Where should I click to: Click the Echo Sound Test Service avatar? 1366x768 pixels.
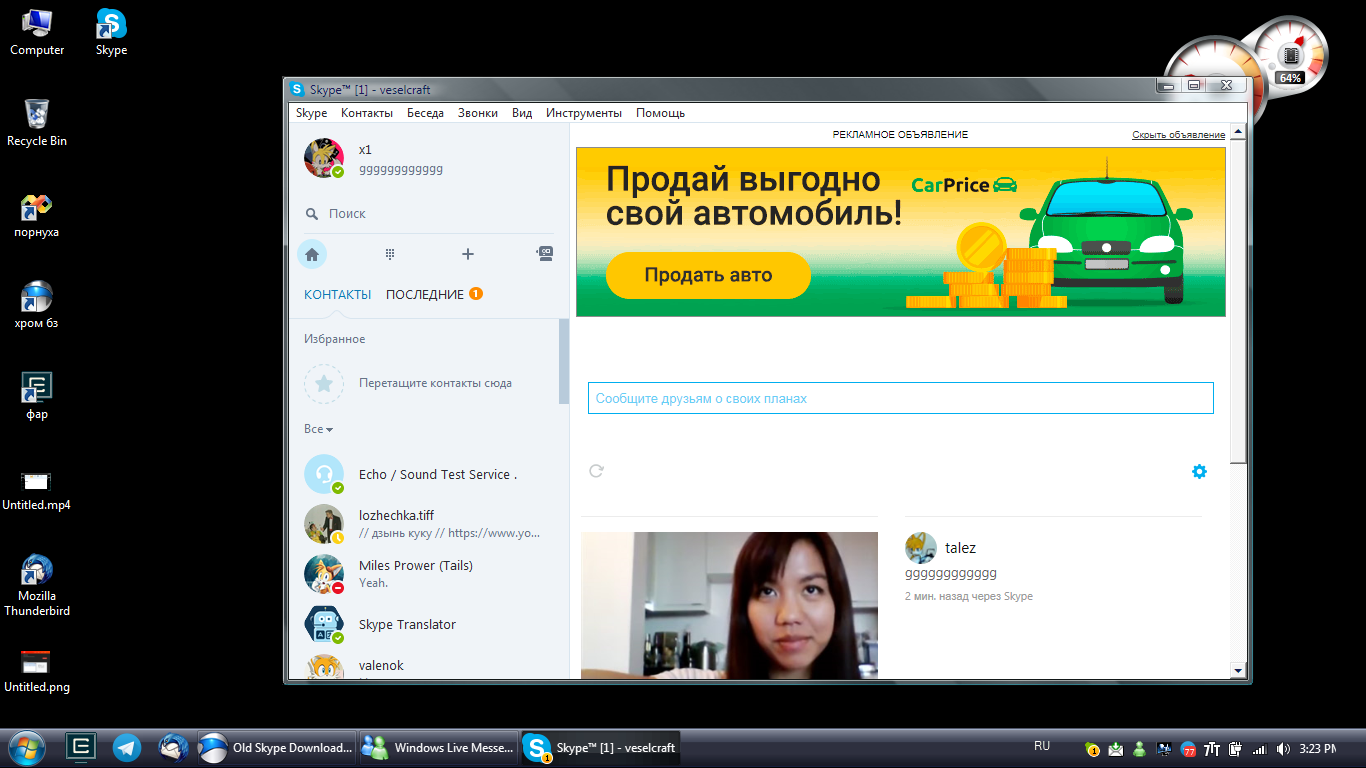tap(324, 474)
